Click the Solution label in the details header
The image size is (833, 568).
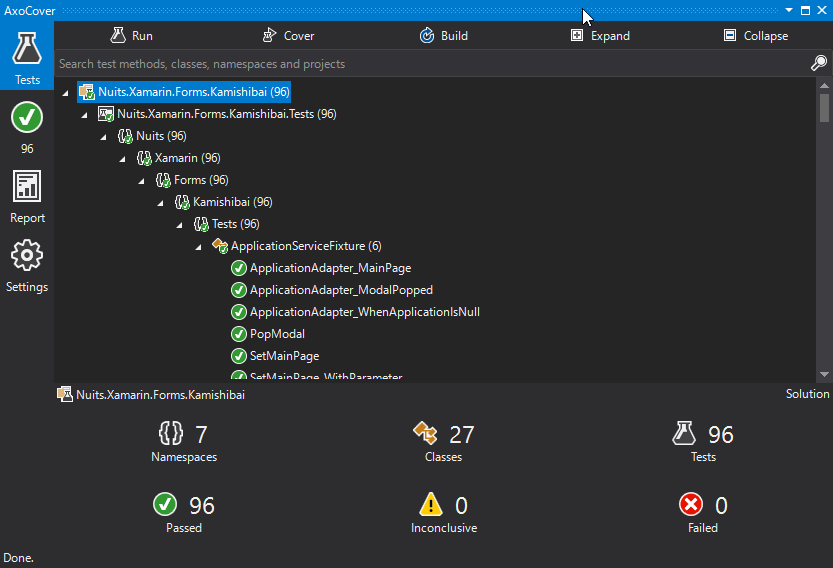coord(807,394)
